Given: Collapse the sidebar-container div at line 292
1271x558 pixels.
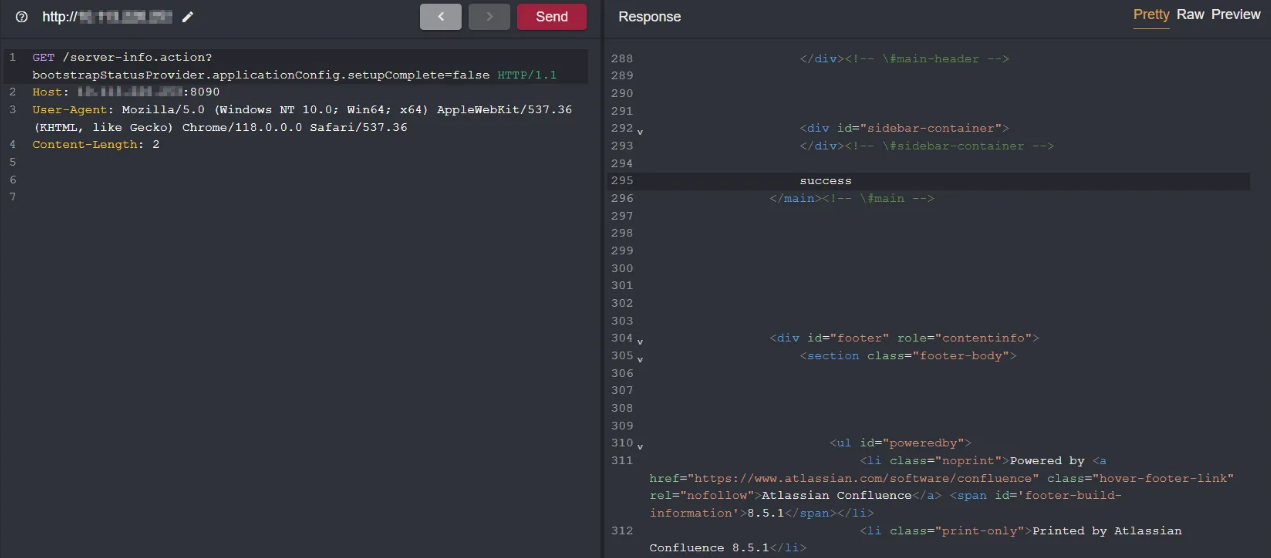Looking at the screenshot, I should (640, 131).
